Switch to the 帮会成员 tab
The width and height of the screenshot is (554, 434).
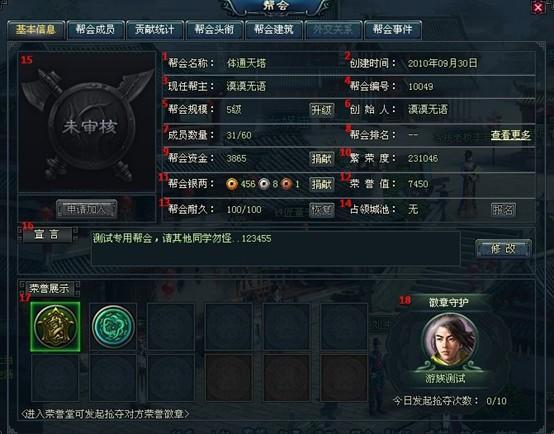(95, 29)
